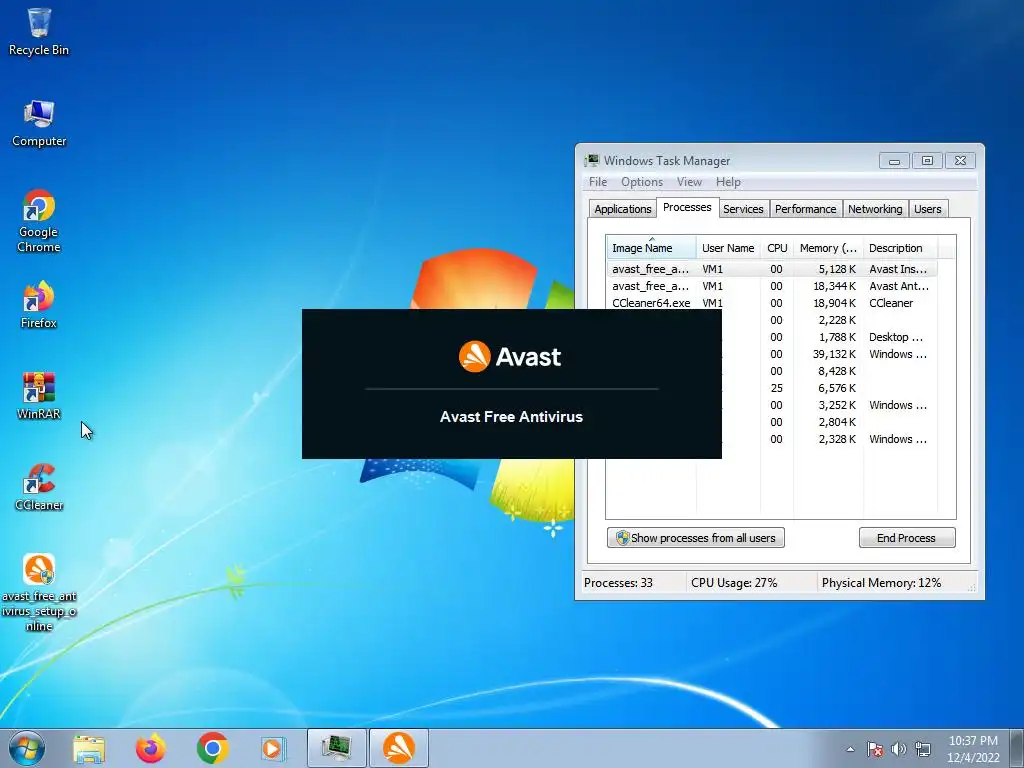Click Show processes from all users
The height and width of the screenshot is (768, 1024).
click(x=696, y=538)
